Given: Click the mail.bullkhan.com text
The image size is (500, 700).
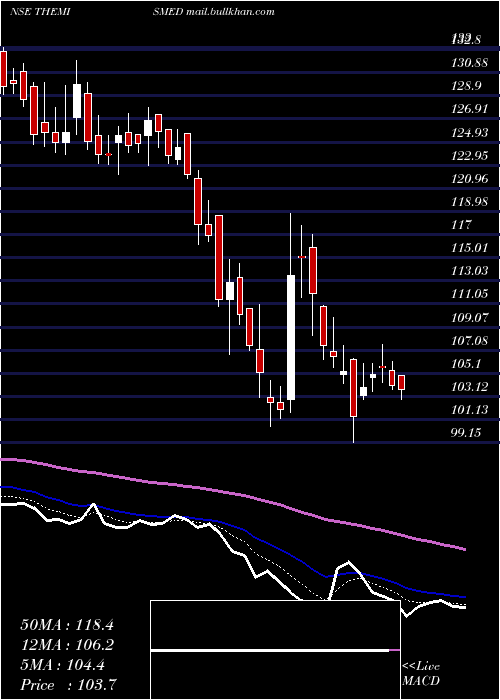Looking at the screenshot, I should 229,12.
